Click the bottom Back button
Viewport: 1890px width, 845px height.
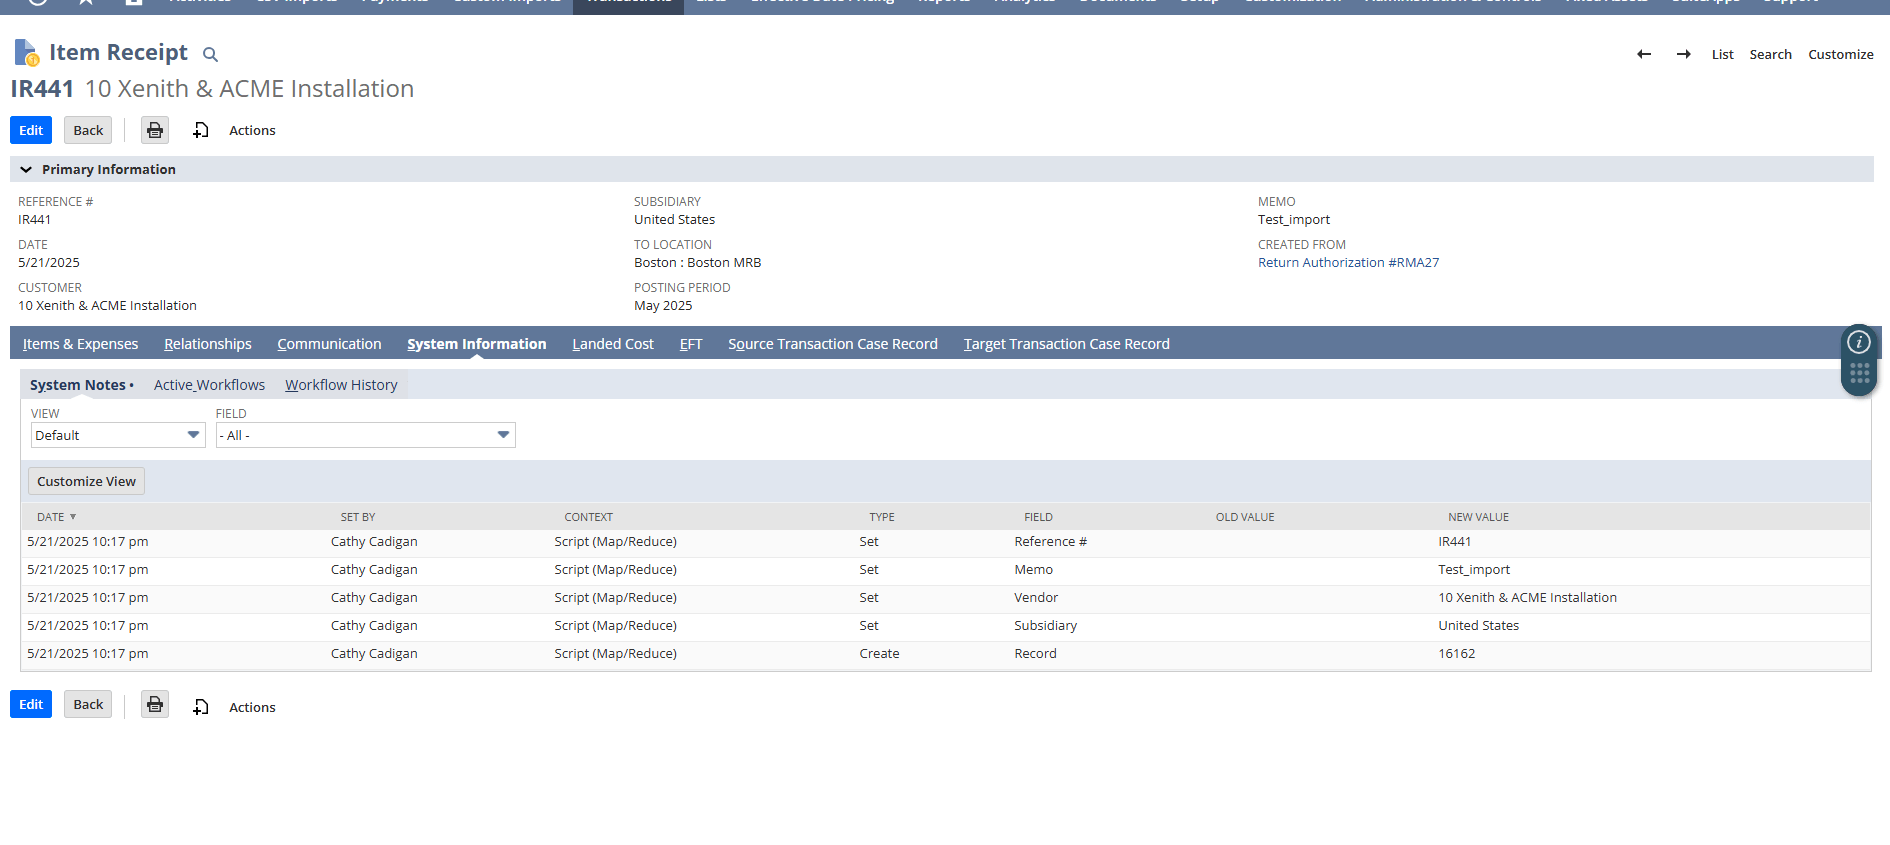88,704
